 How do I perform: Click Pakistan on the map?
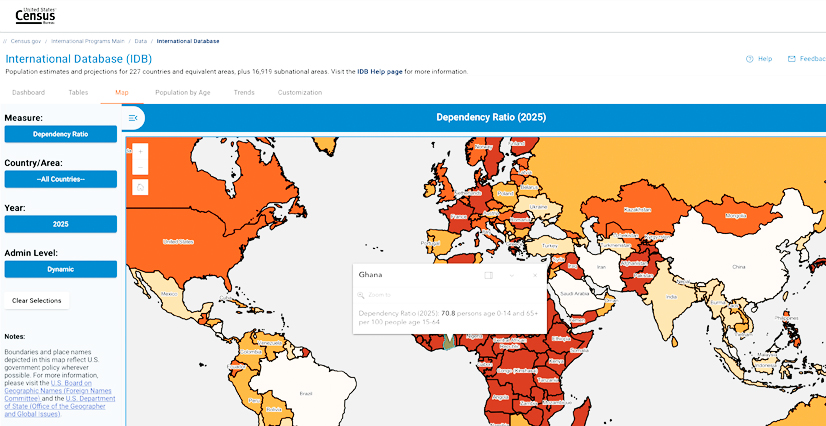[643, 275]
